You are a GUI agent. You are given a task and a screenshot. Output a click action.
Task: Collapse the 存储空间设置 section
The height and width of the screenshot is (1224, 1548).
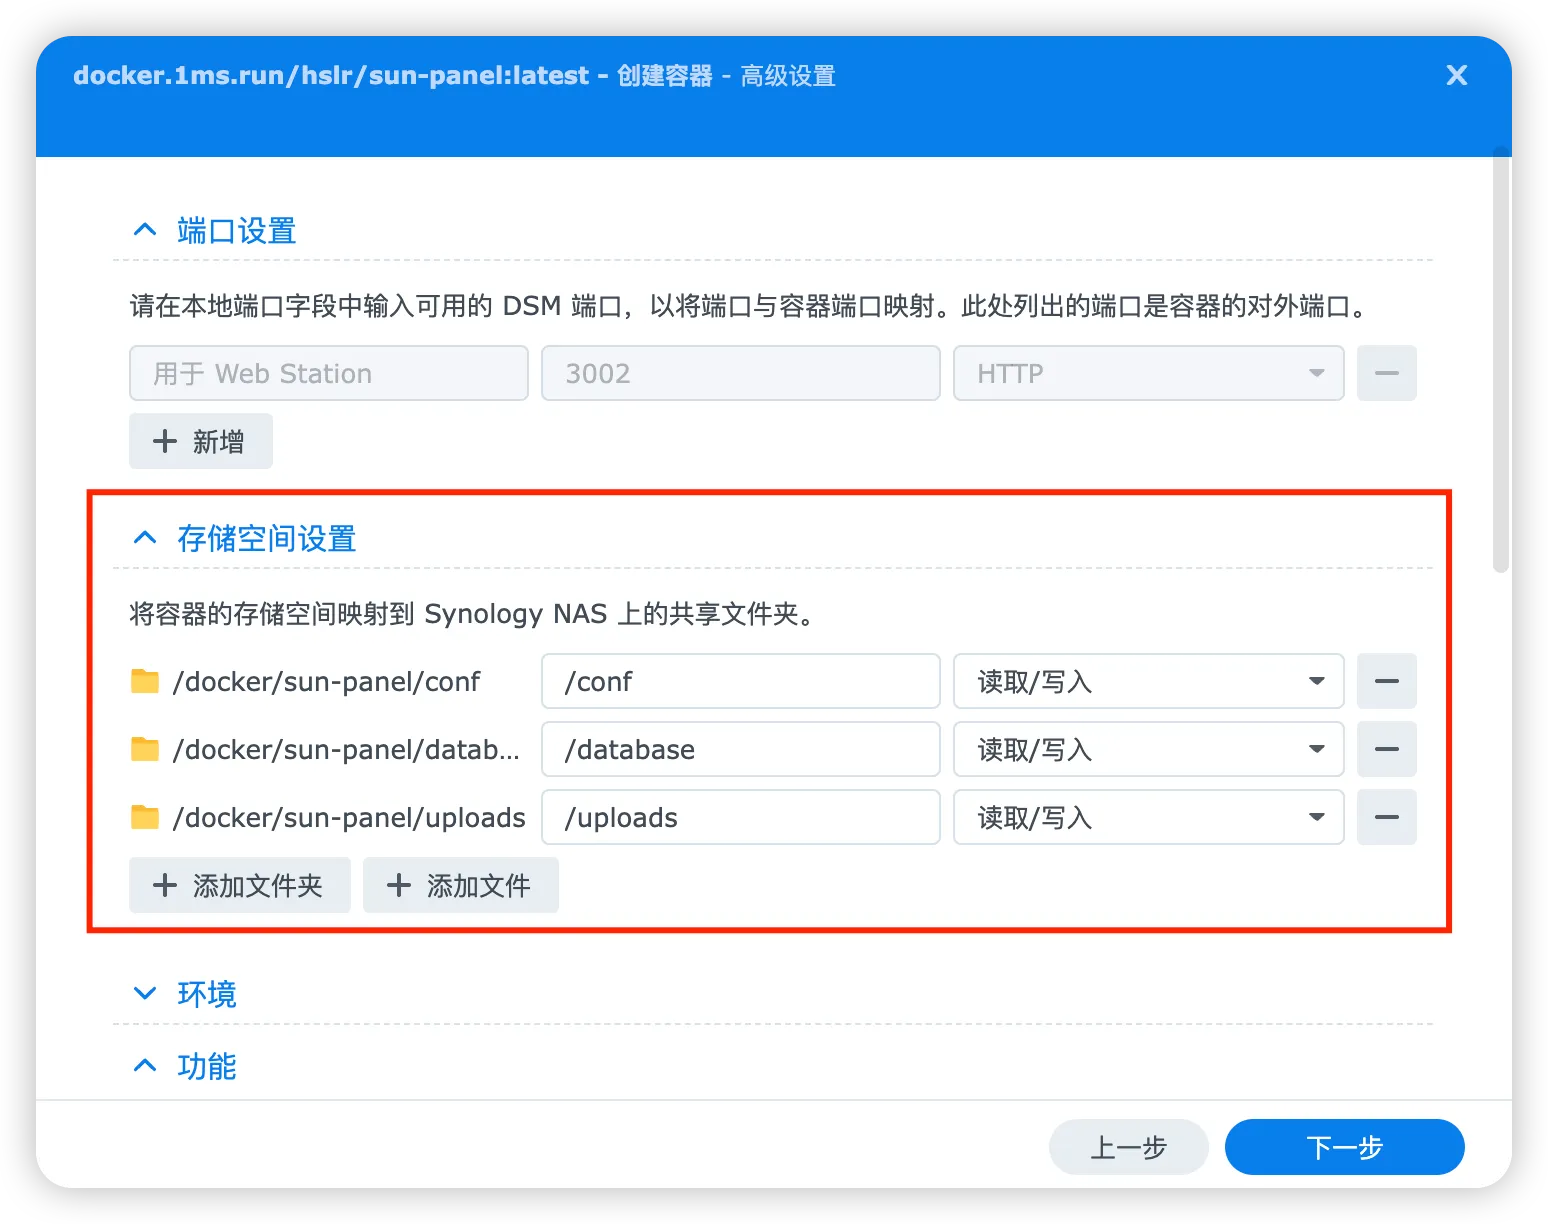145,538
